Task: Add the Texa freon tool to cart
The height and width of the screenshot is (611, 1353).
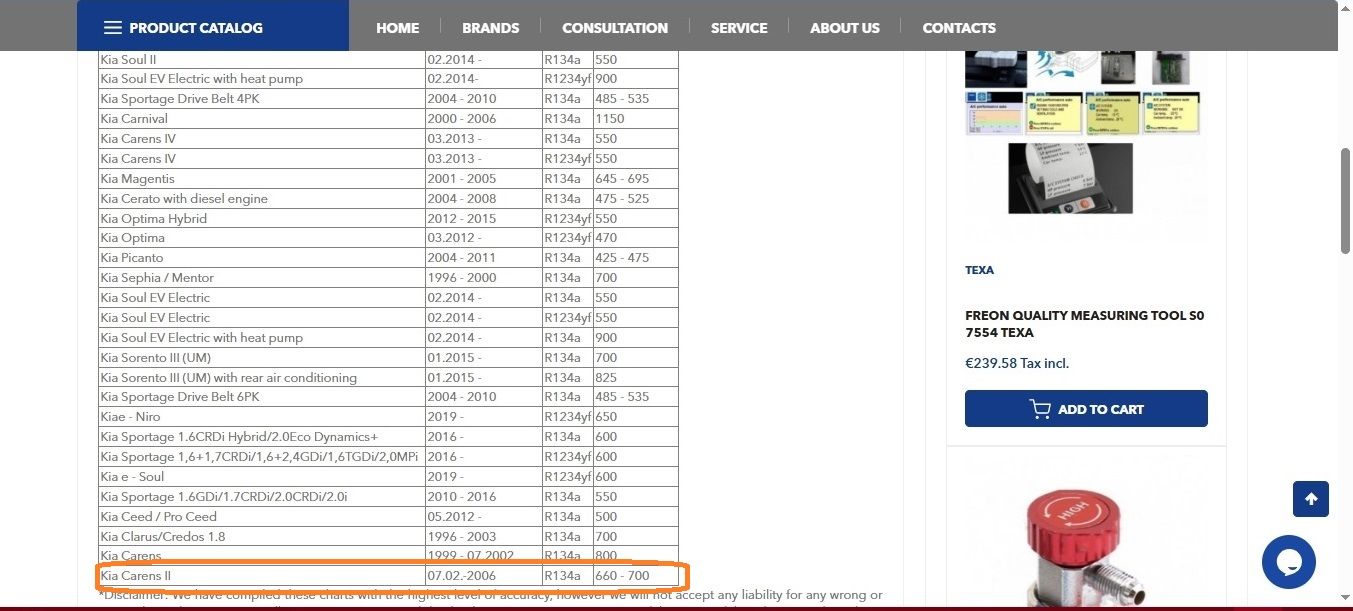Action: [x=1086, y=409]
